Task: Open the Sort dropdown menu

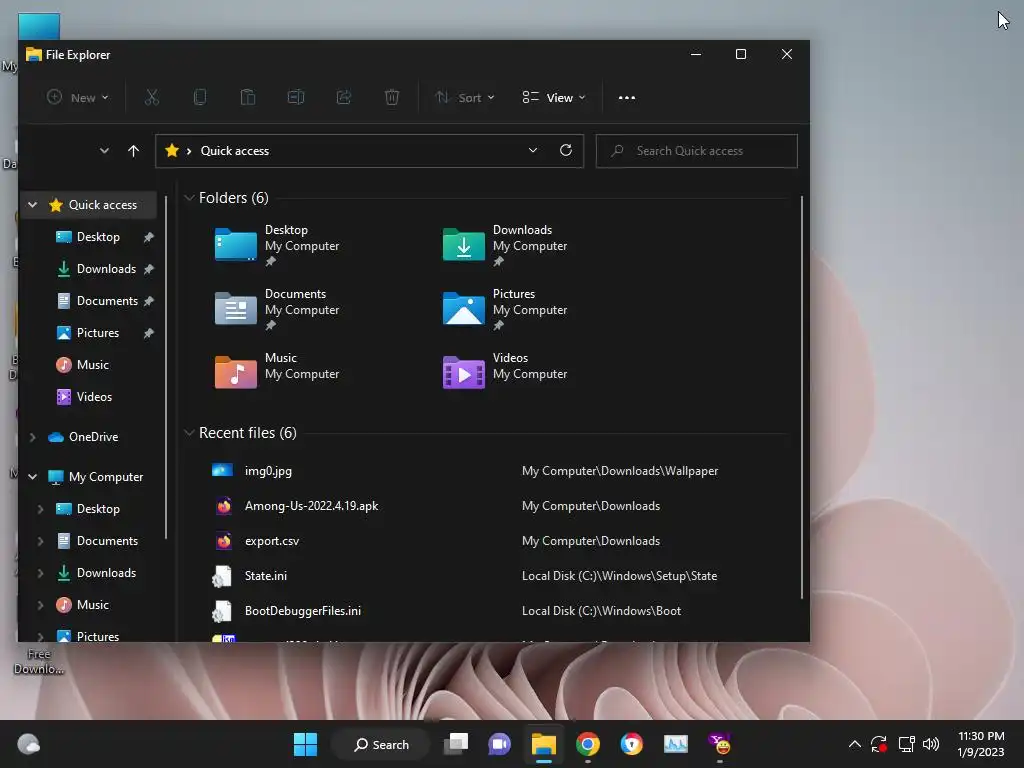Action: (x=465, y=97)
